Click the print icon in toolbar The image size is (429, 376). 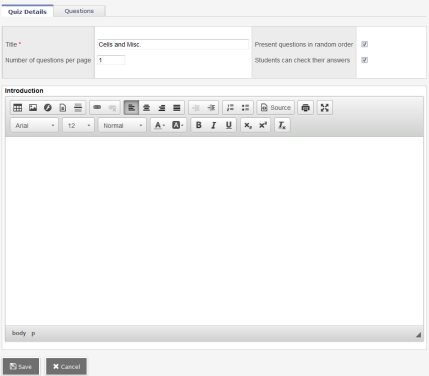[305, 108]
